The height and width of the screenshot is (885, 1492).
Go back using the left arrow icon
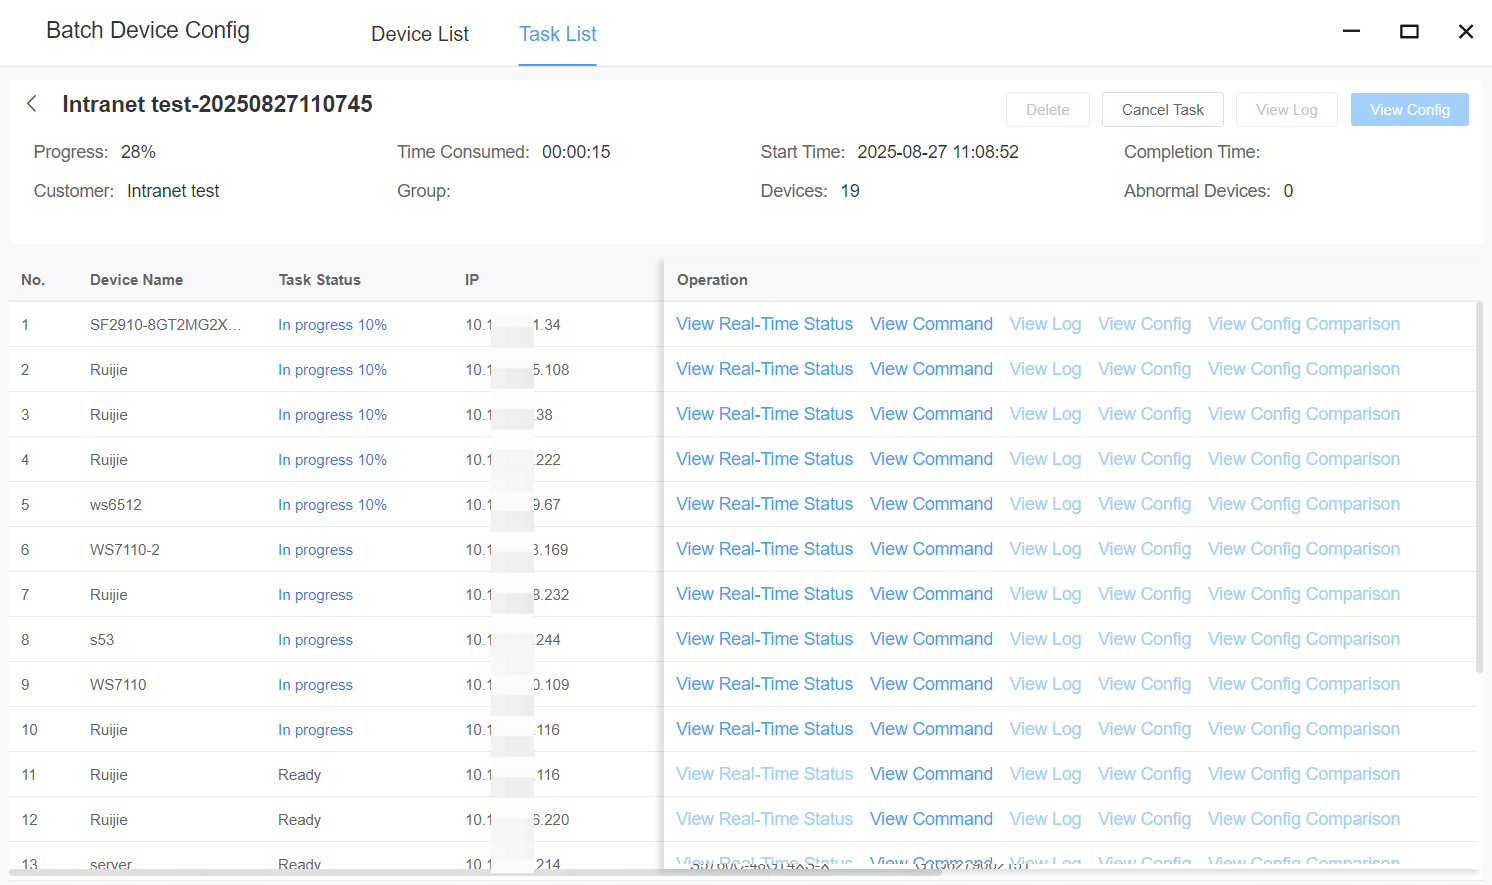click(x=32, y=104)
